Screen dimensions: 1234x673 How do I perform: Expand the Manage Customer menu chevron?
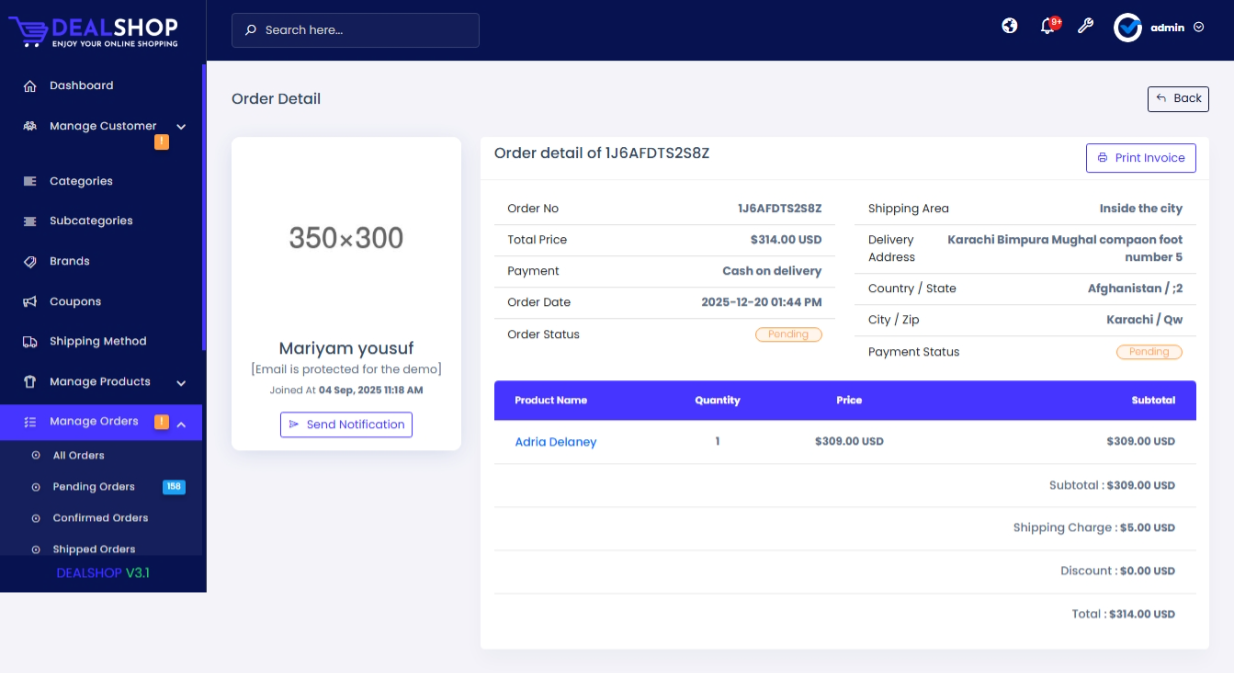(181, 127)
